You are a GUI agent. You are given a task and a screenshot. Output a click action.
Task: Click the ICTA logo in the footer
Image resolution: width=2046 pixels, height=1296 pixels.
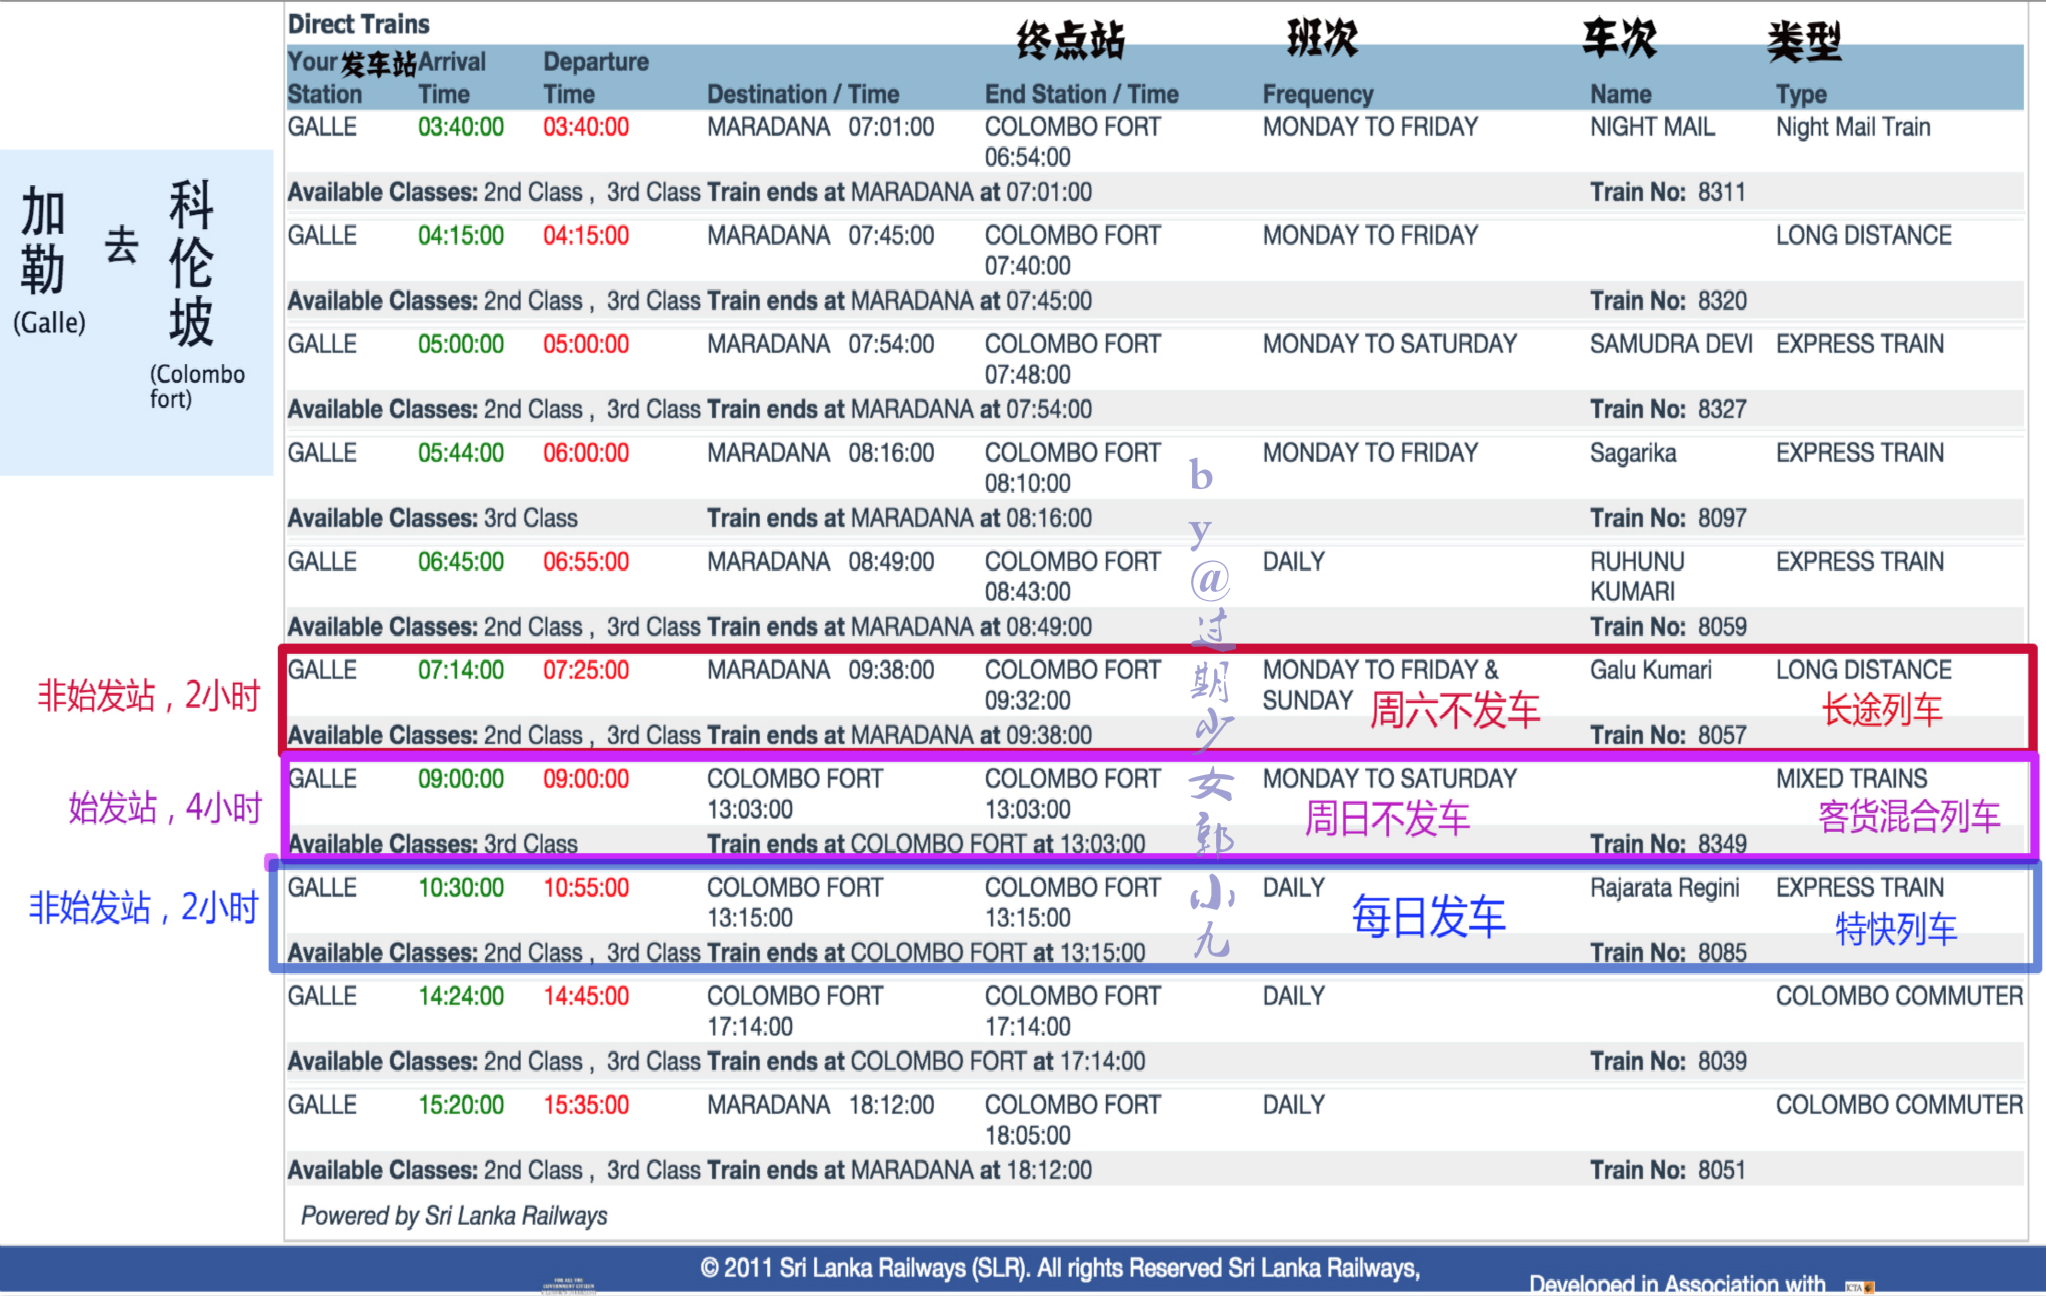coord(1859,1287)
